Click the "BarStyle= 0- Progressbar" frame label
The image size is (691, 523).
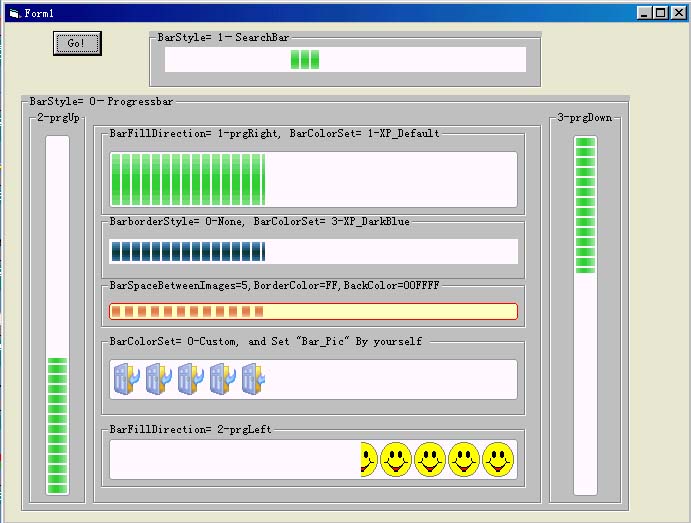103,101
